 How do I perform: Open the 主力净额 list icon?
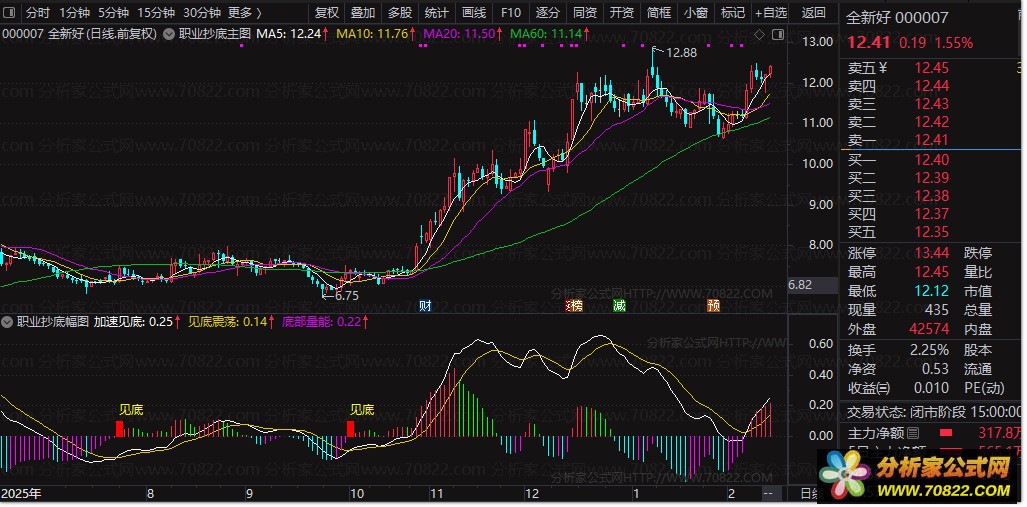tap(912, 433)
